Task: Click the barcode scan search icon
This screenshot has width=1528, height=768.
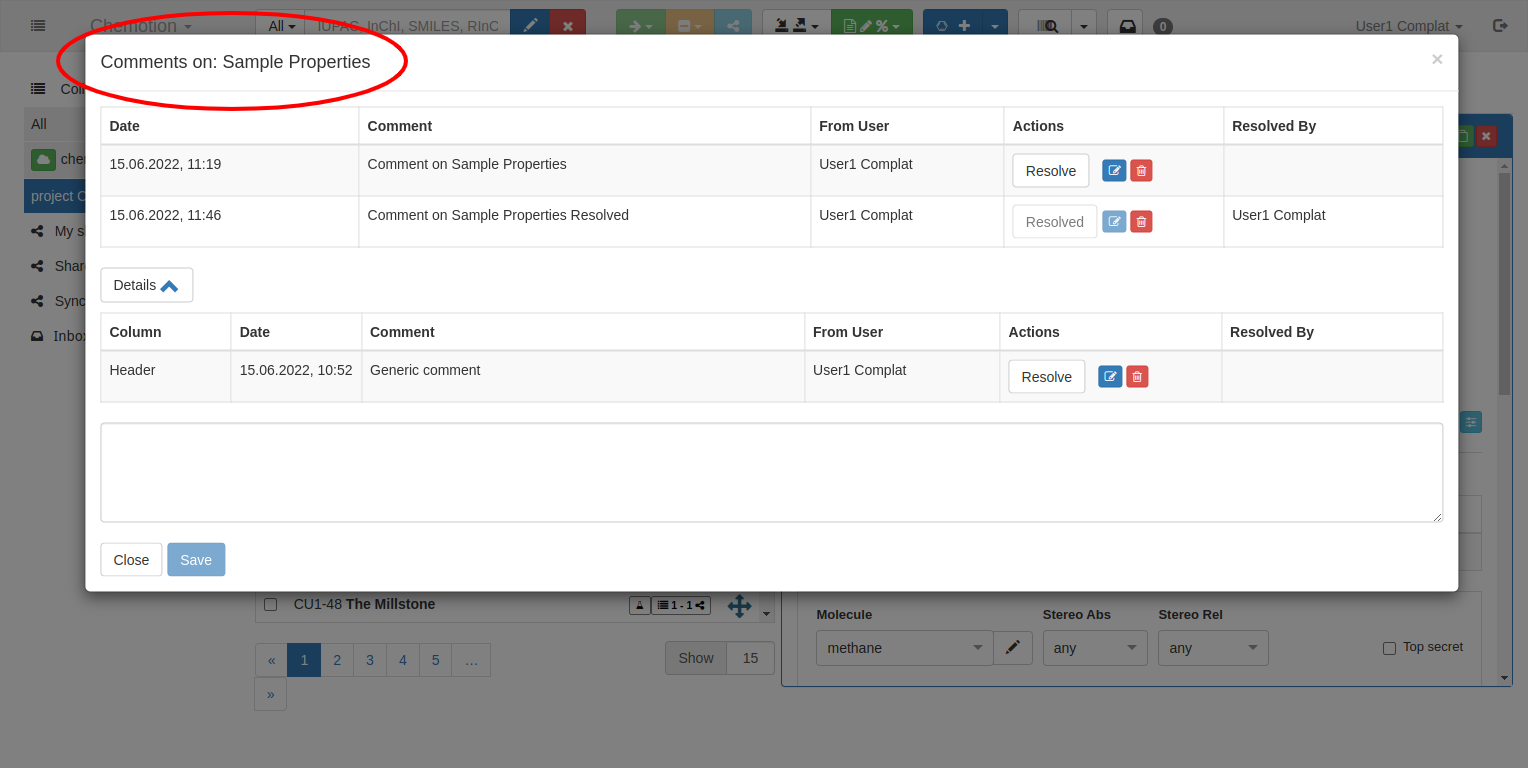Action: click(1046, 26)
